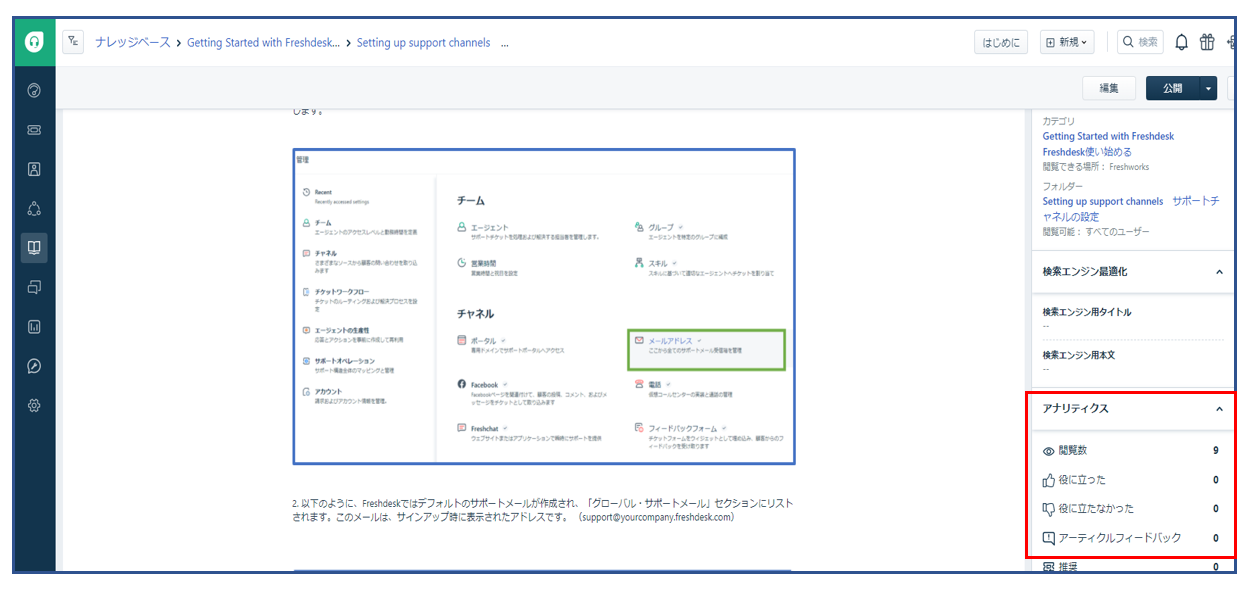The image size is (1257, 590).
Task: Open the Tickets icon in sidebar
Action: (x=34, y=130)
